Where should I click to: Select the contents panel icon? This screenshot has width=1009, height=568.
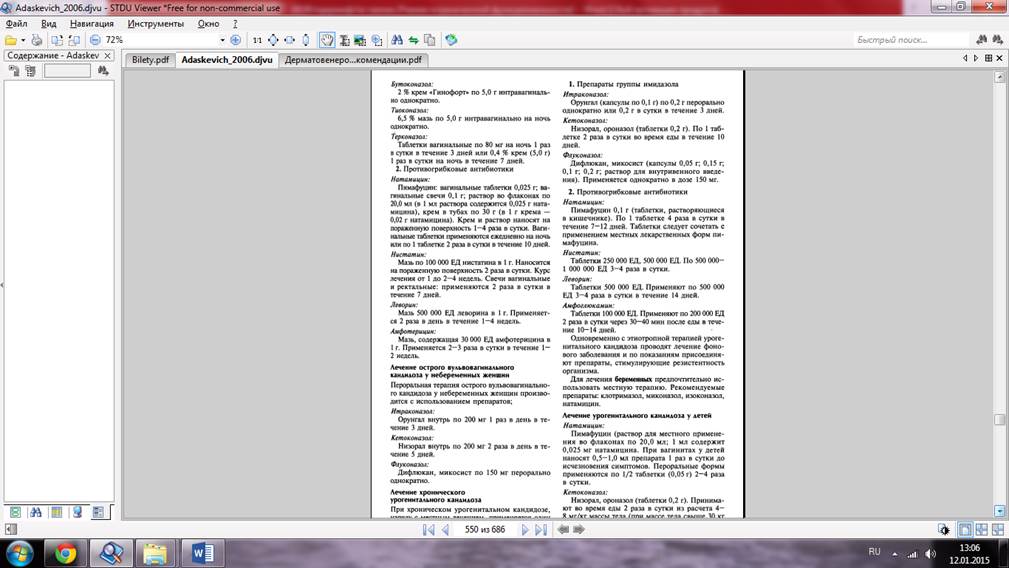point(98,512)
